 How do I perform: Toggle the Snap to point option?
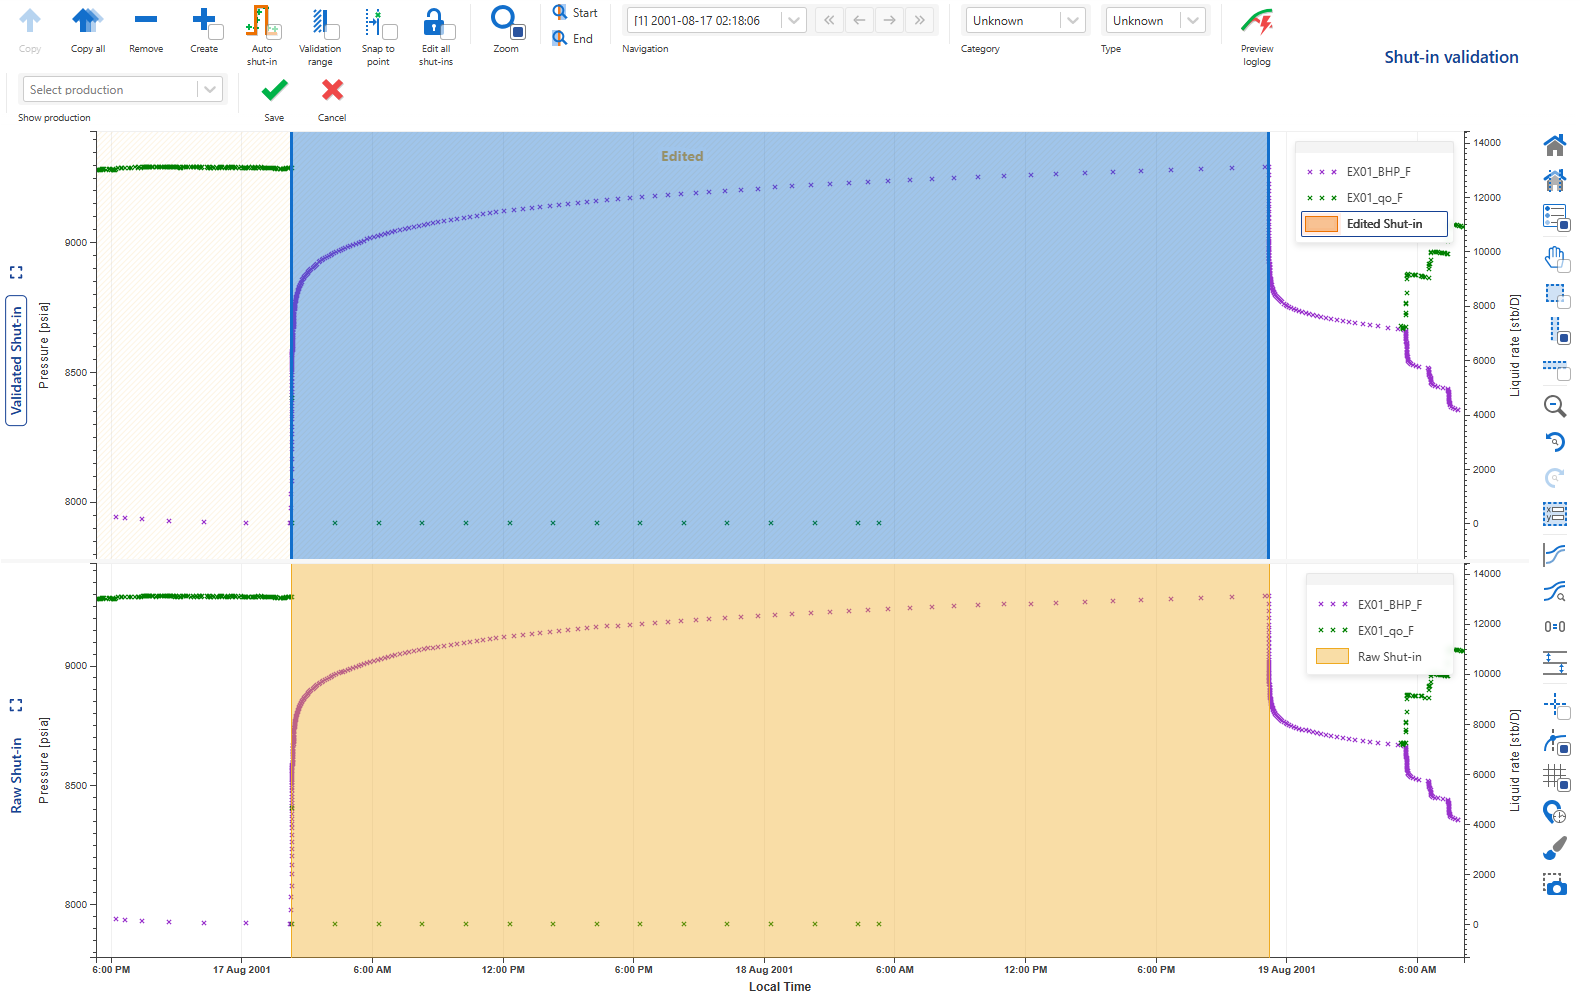(378, 22)
